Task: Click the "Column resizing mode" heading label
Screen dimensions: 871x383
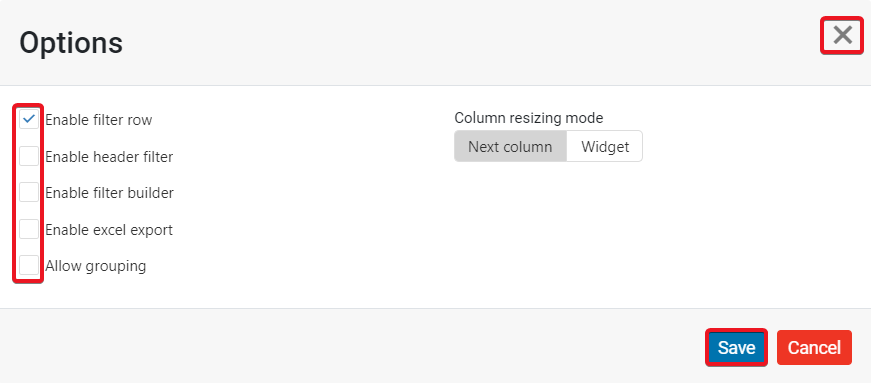Action: click(x=528, y=118)
